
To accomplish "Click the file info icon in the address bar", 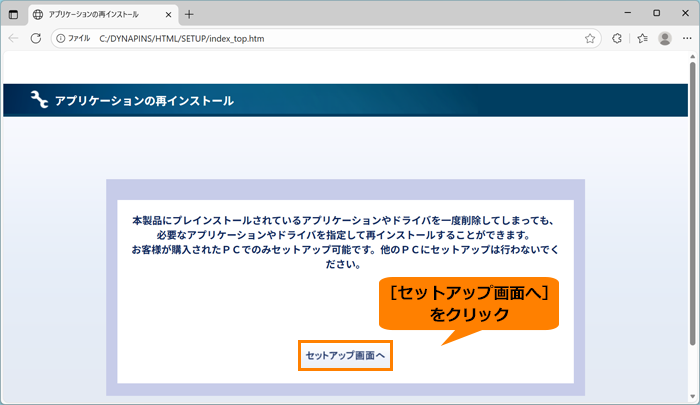I will 62,38.
